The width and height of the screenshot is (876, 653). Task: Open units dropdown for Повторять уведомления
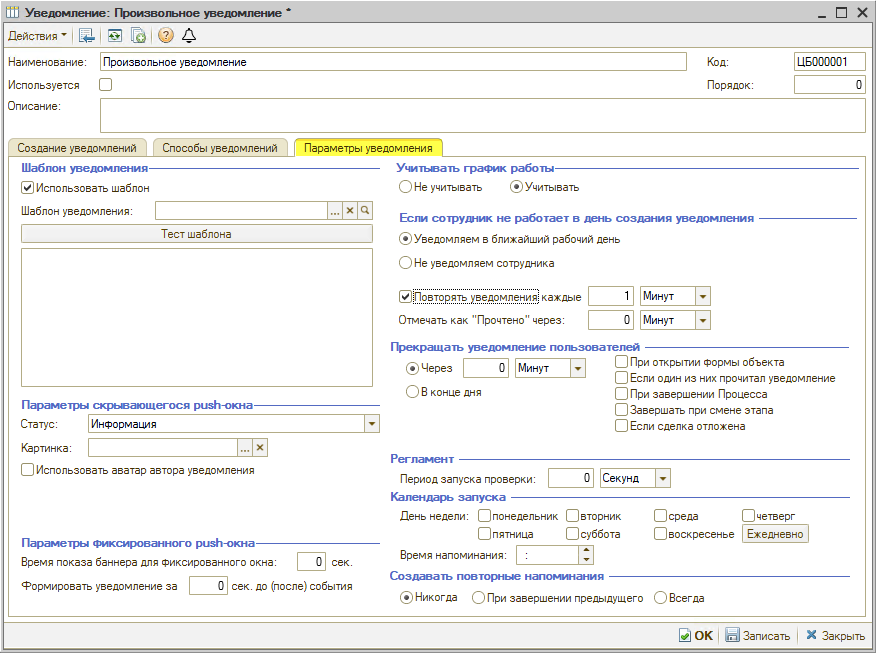point(702,296)
